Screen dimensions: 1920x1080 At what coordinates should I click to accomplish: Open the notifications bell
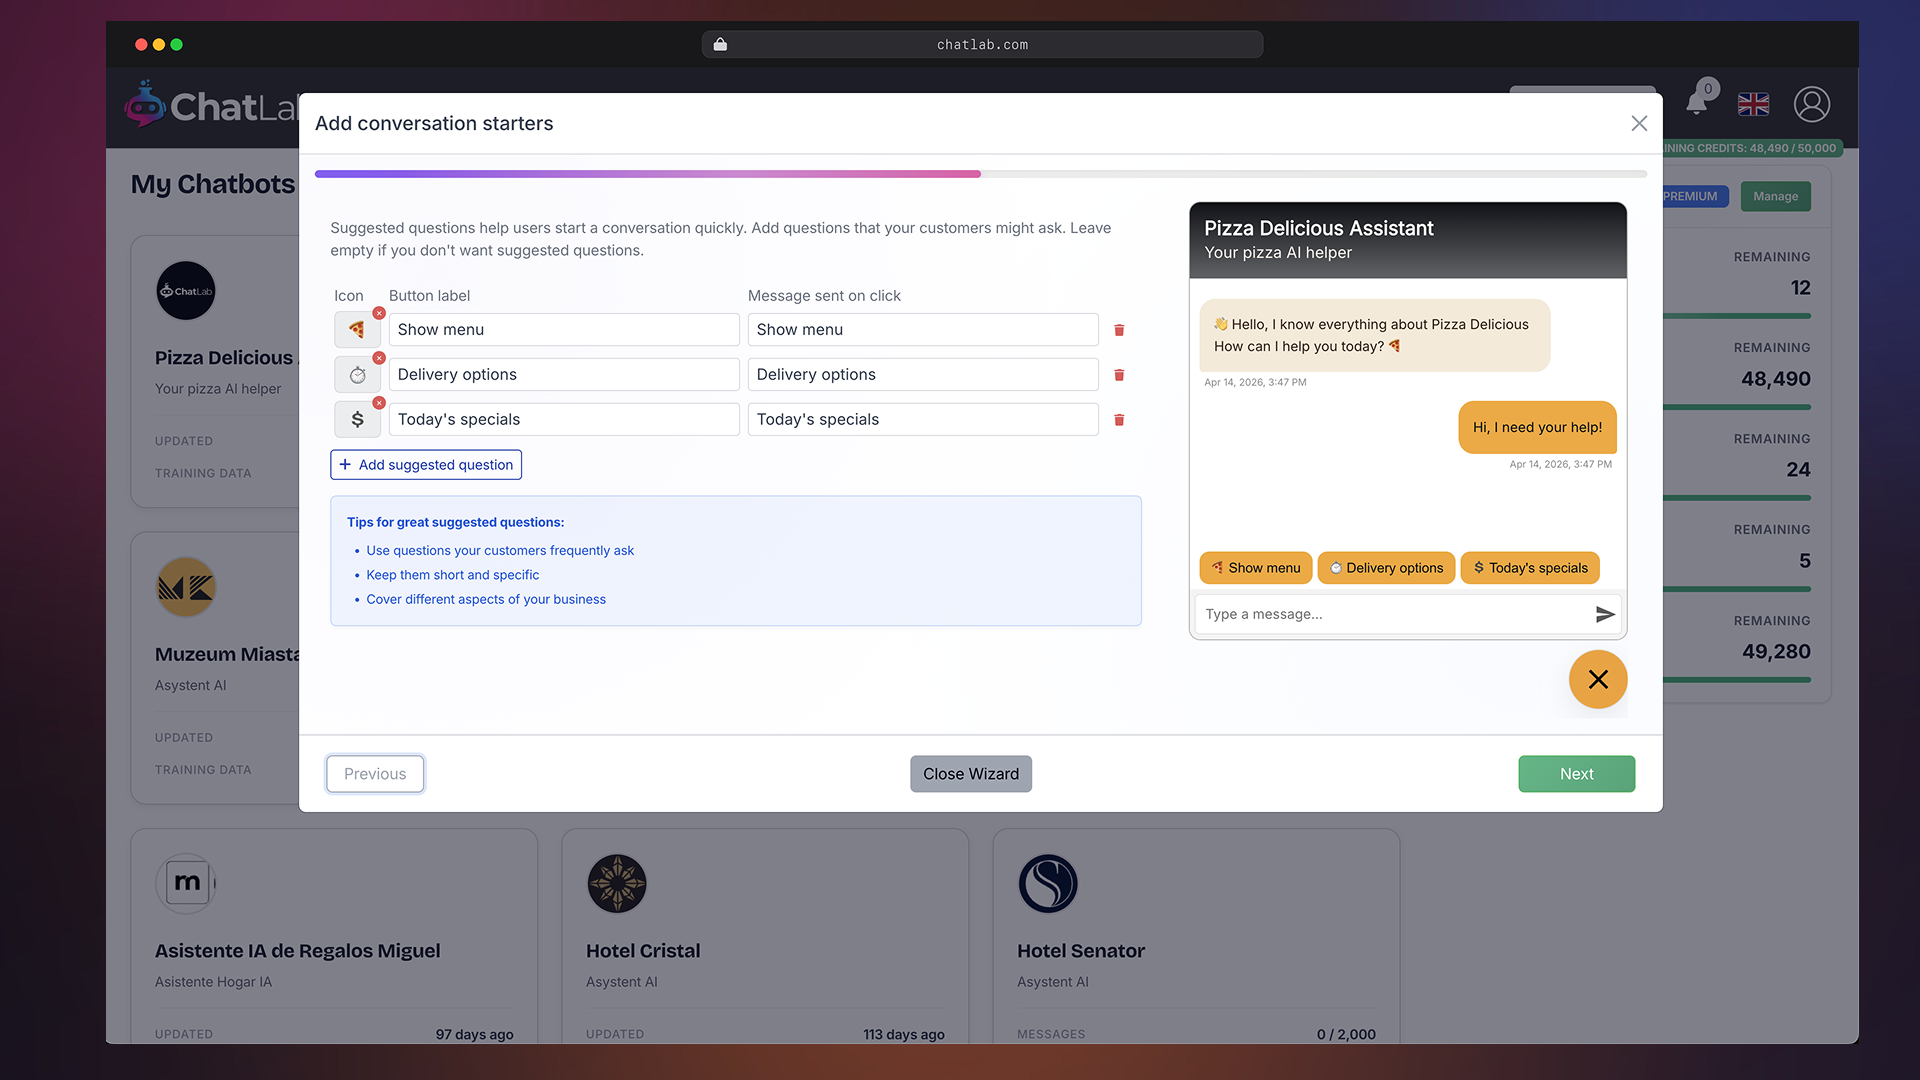1697,103
